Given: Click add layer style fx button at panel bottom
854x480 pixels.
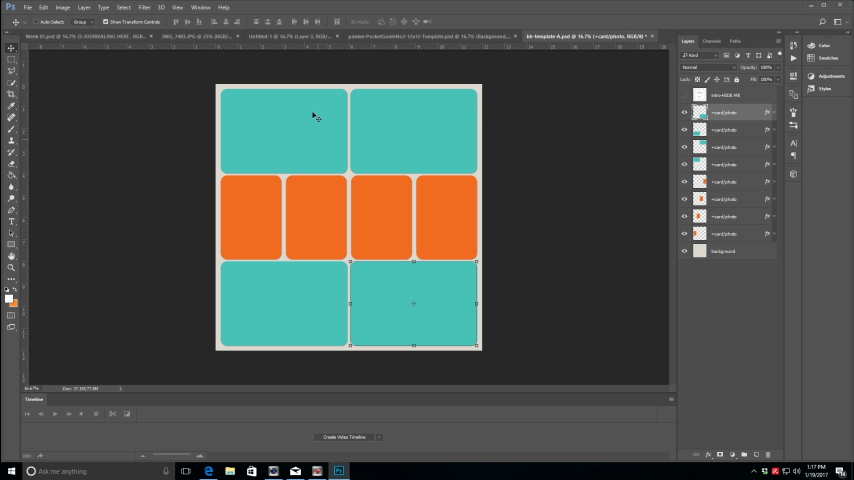Looking at the screenshot, I should click(x=708, y=454).
